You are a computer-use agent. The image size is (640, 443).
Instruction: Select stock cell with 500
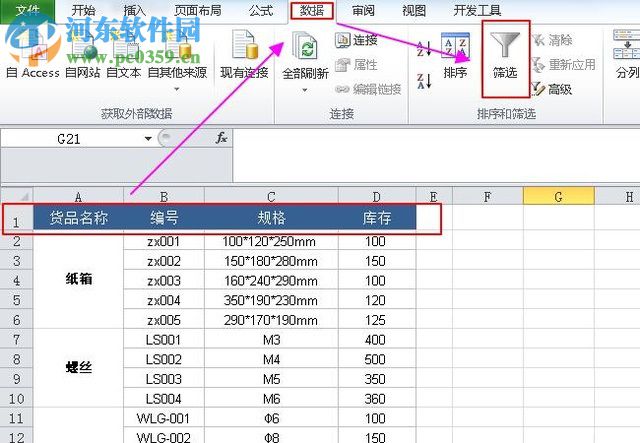pyautogui.click(x=377, y=359)
